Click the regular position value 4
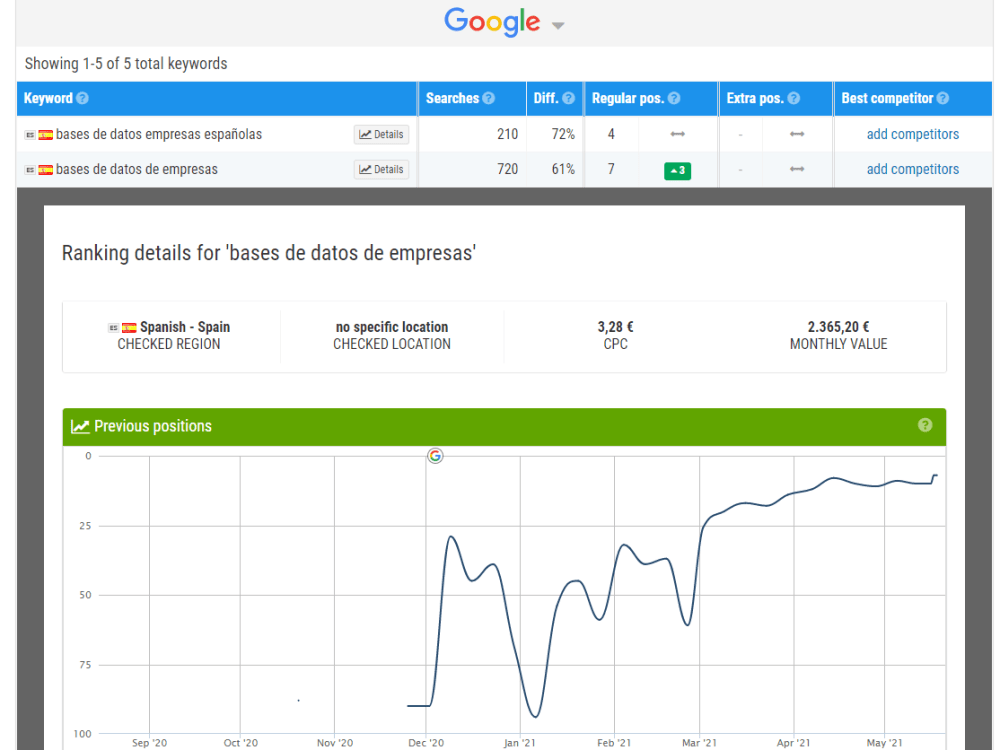 [611, 135]
